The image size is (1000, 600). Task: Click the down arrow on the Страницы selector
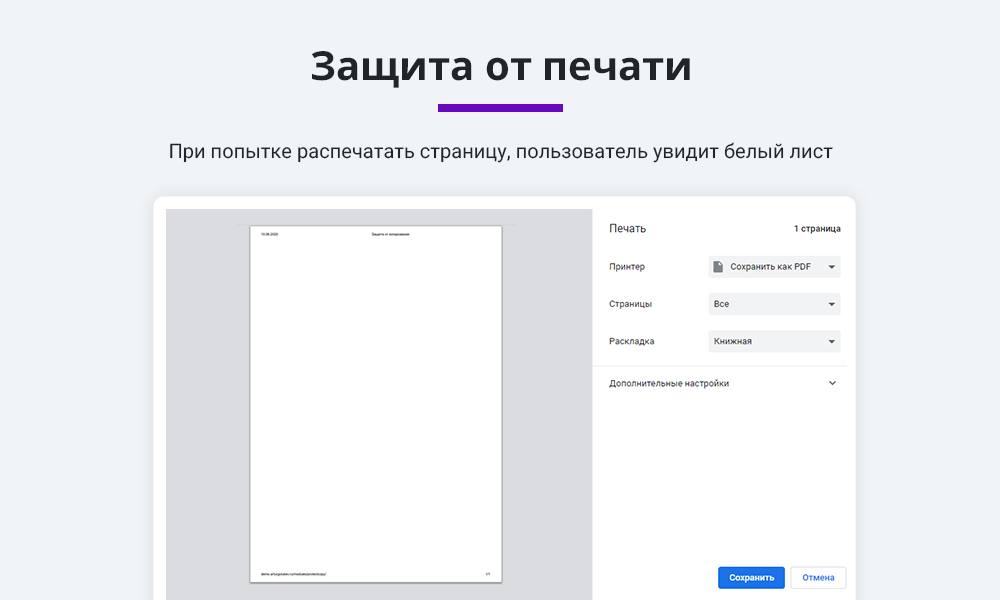pyautogui.click(x=830, y=304)
